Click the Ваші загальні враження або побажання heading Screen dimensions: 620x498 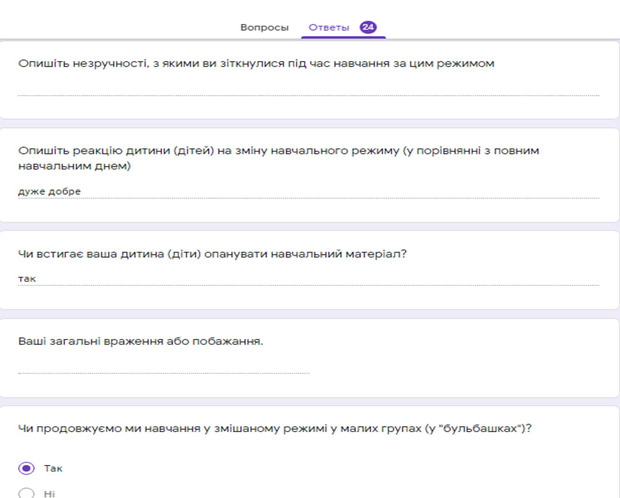(x=140, y=342)
